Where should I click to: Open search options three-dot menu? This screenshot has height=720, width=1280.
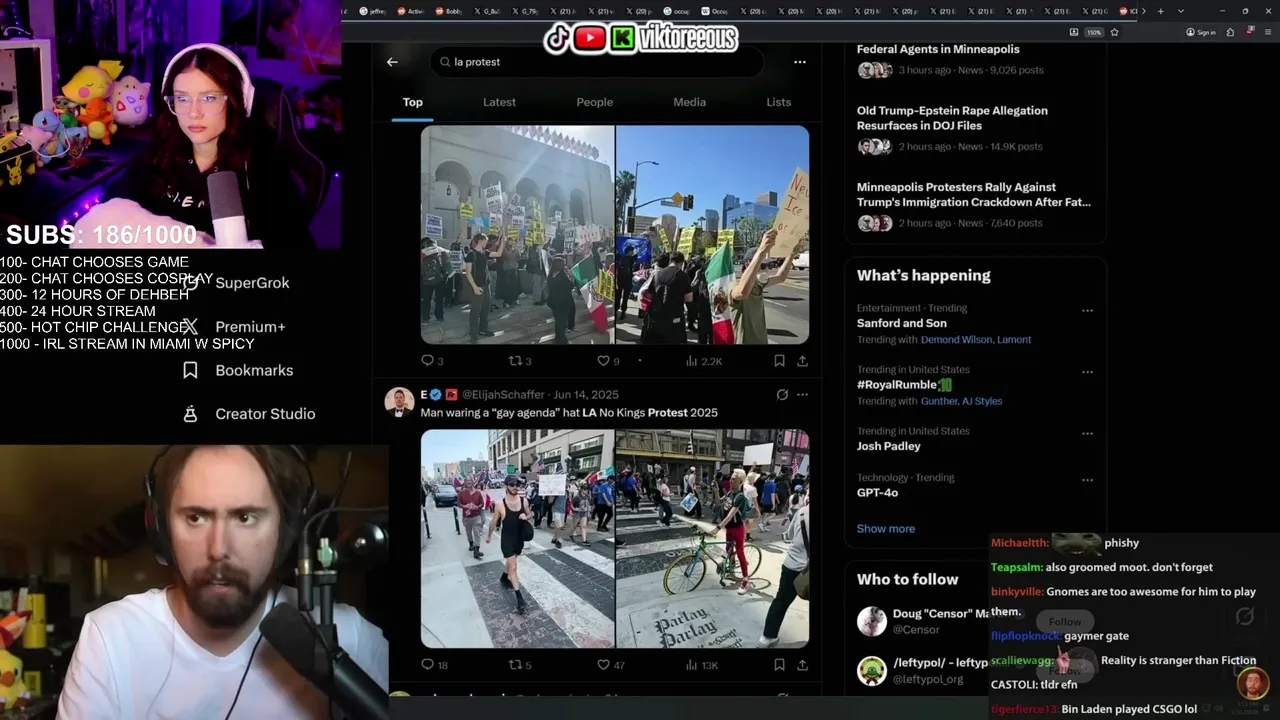[x=799, y=62]
